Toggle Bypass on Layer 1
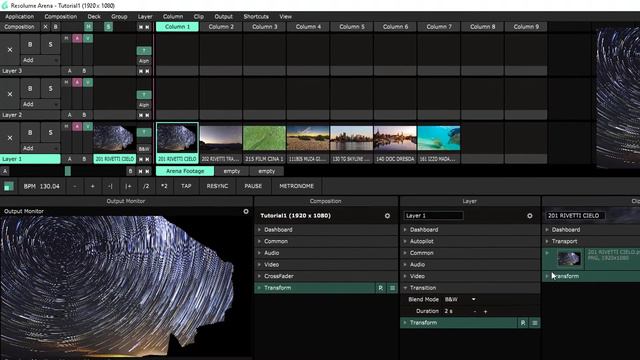The width and height of the screenshot is (640, 360). click(x=30, y=133)
